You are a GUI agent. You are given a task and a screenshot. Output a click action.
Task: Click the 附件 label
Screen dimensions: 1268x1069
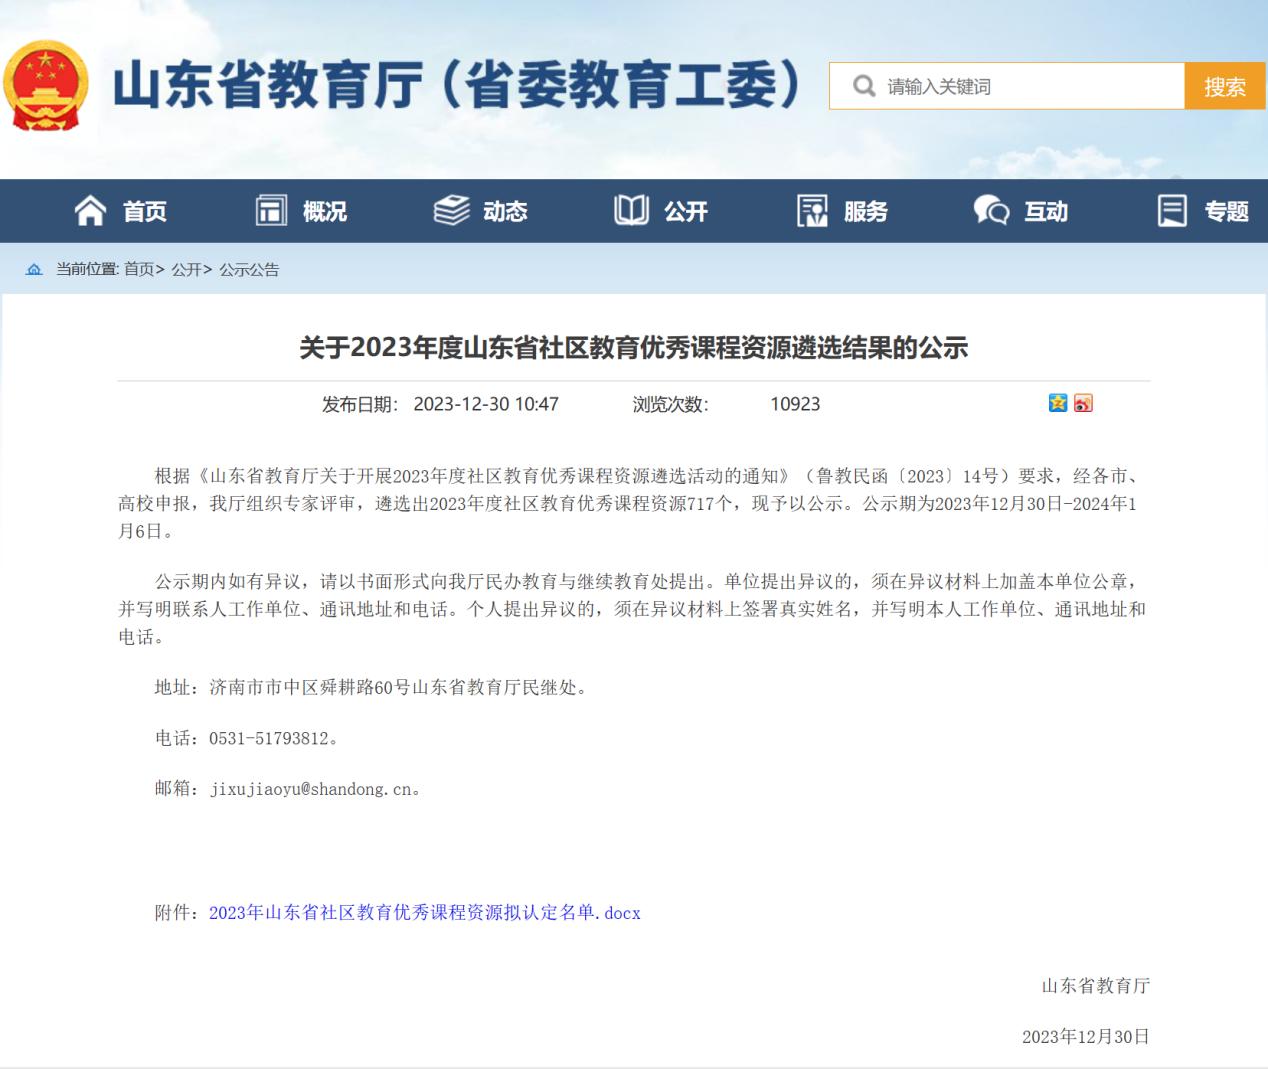pyautogui.click(x=176, y=912)
